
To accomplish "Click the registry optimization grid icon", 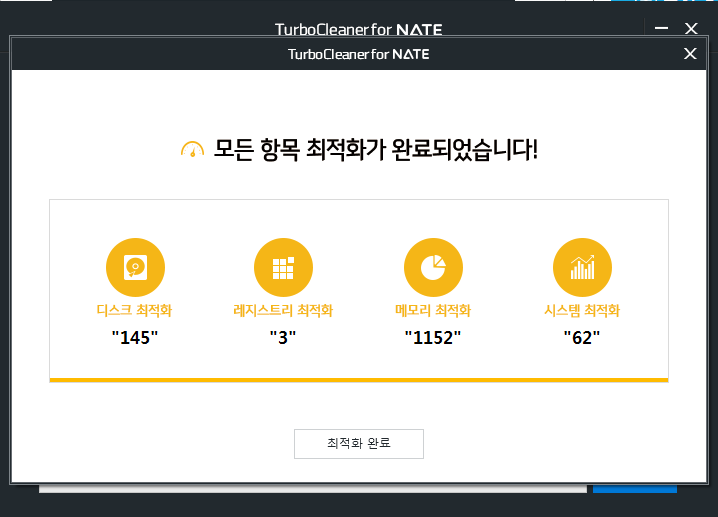I will point(283,267).
